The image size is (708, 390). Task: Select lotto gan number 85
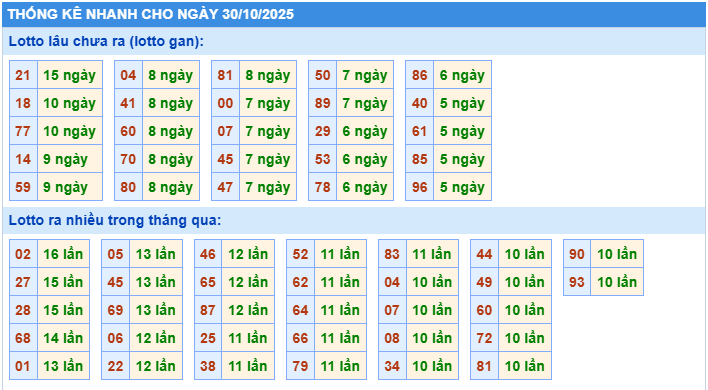419,159
